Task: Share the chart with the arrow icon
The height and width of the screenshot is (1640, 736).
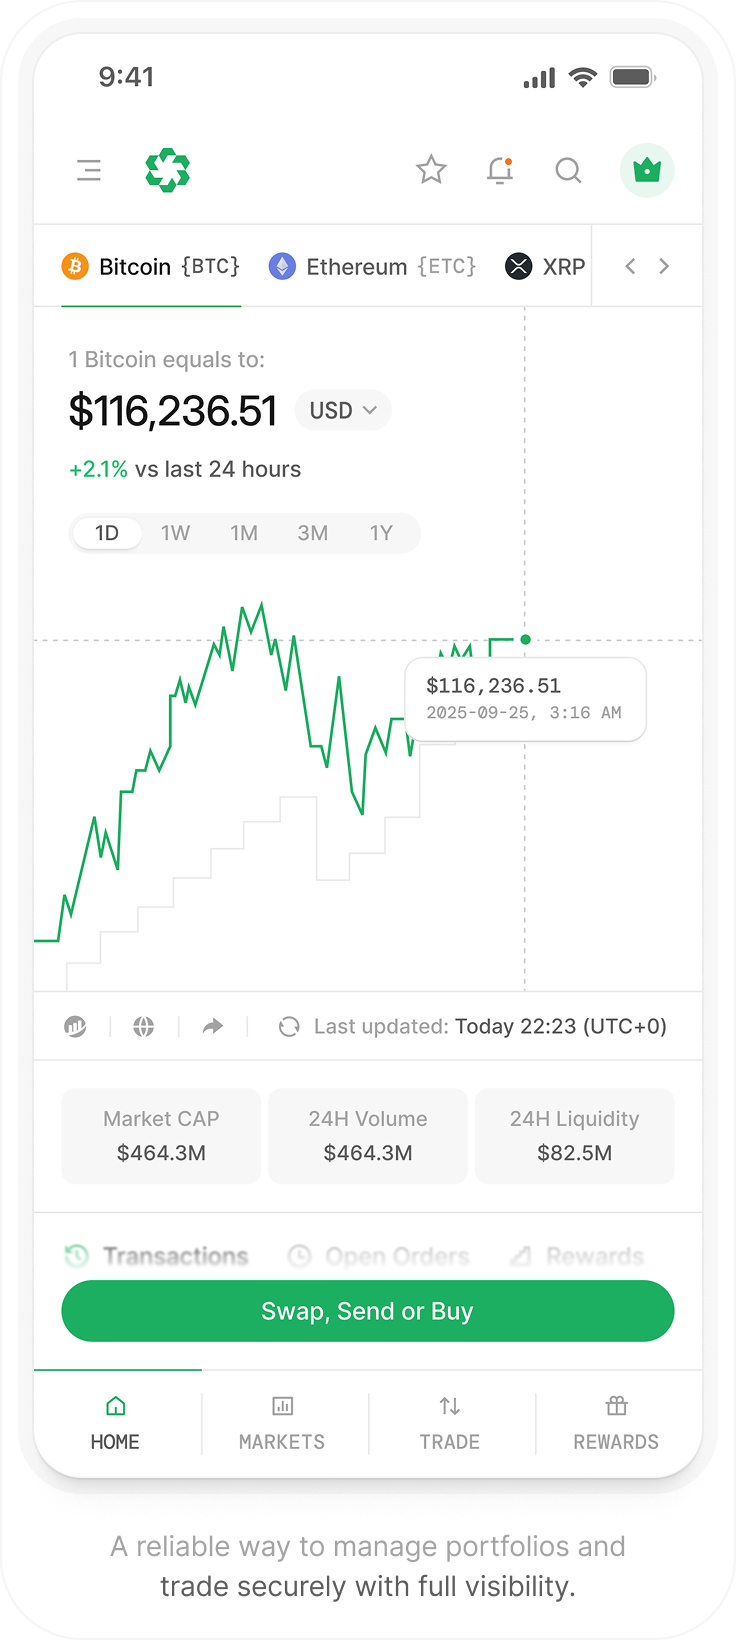Action: pos(213,1026)
